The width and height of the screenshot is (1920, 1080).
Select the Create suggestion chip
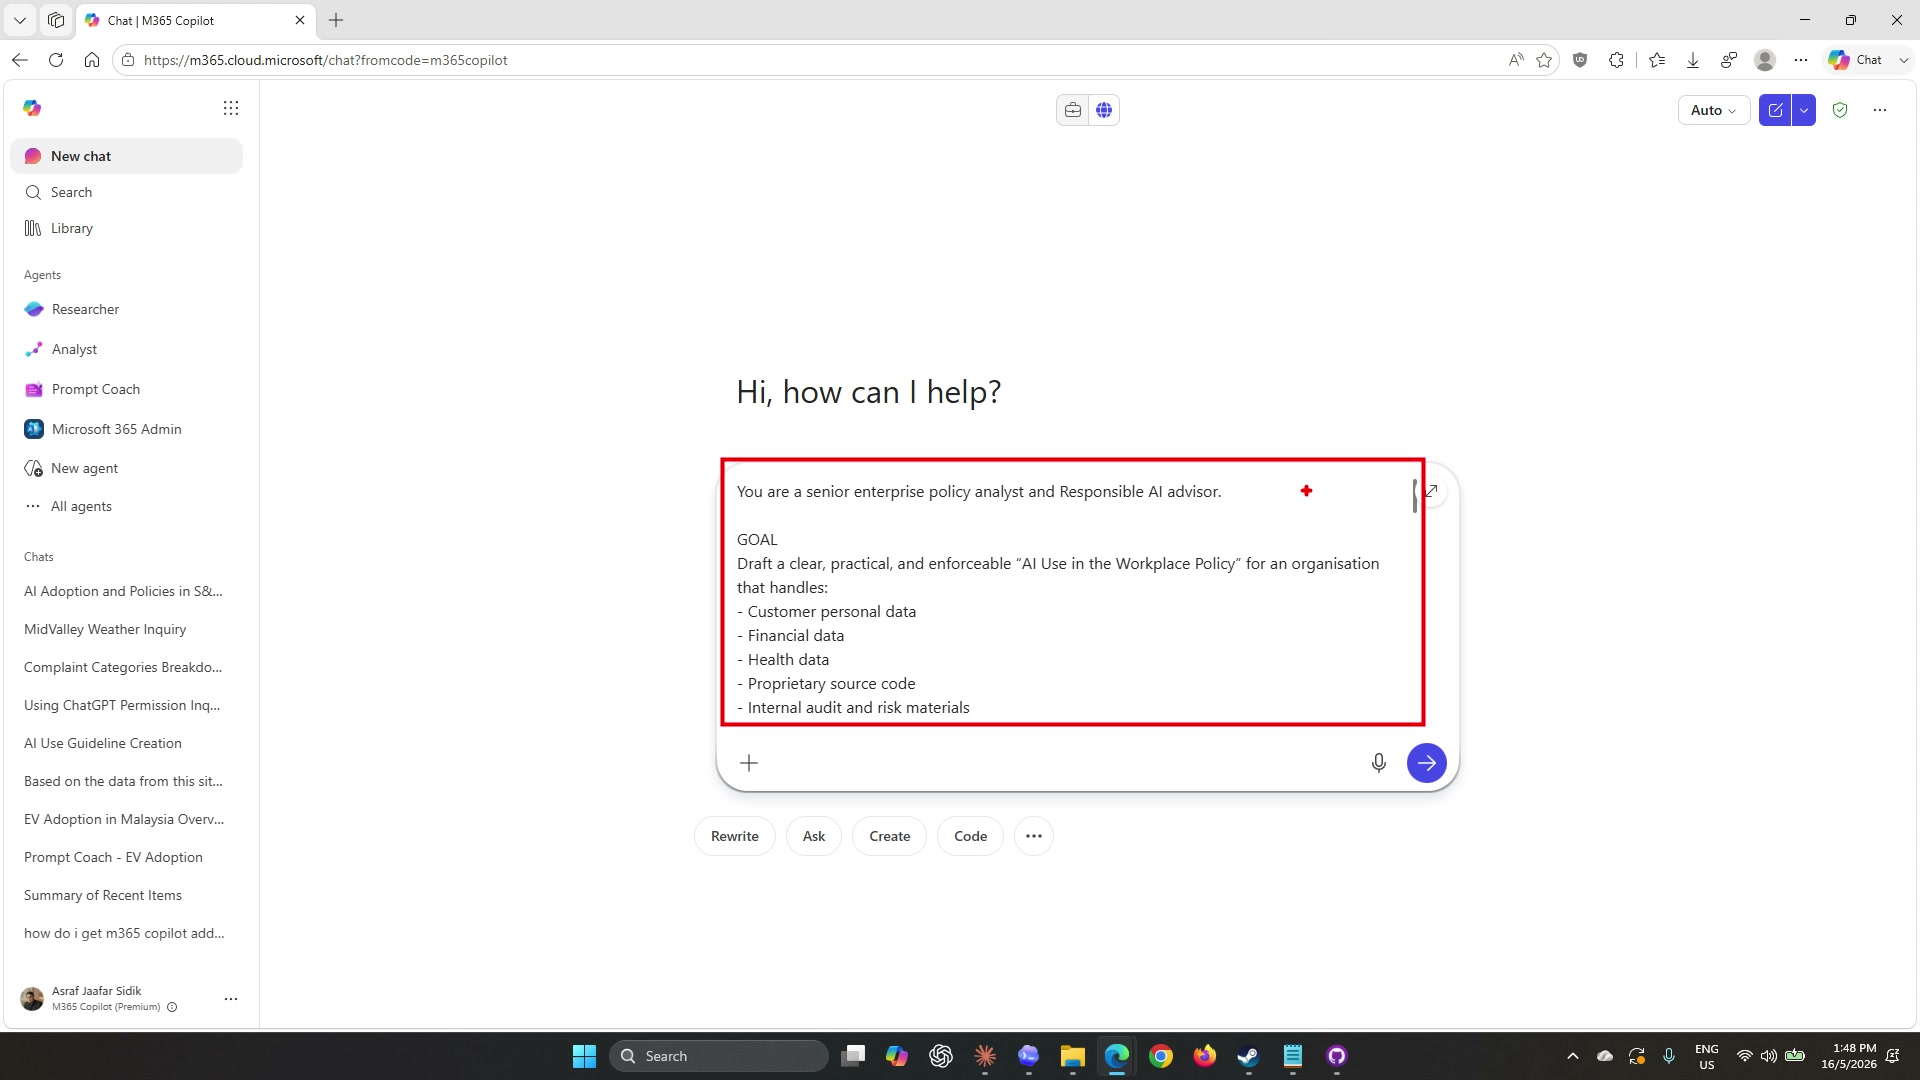(890, 836)
